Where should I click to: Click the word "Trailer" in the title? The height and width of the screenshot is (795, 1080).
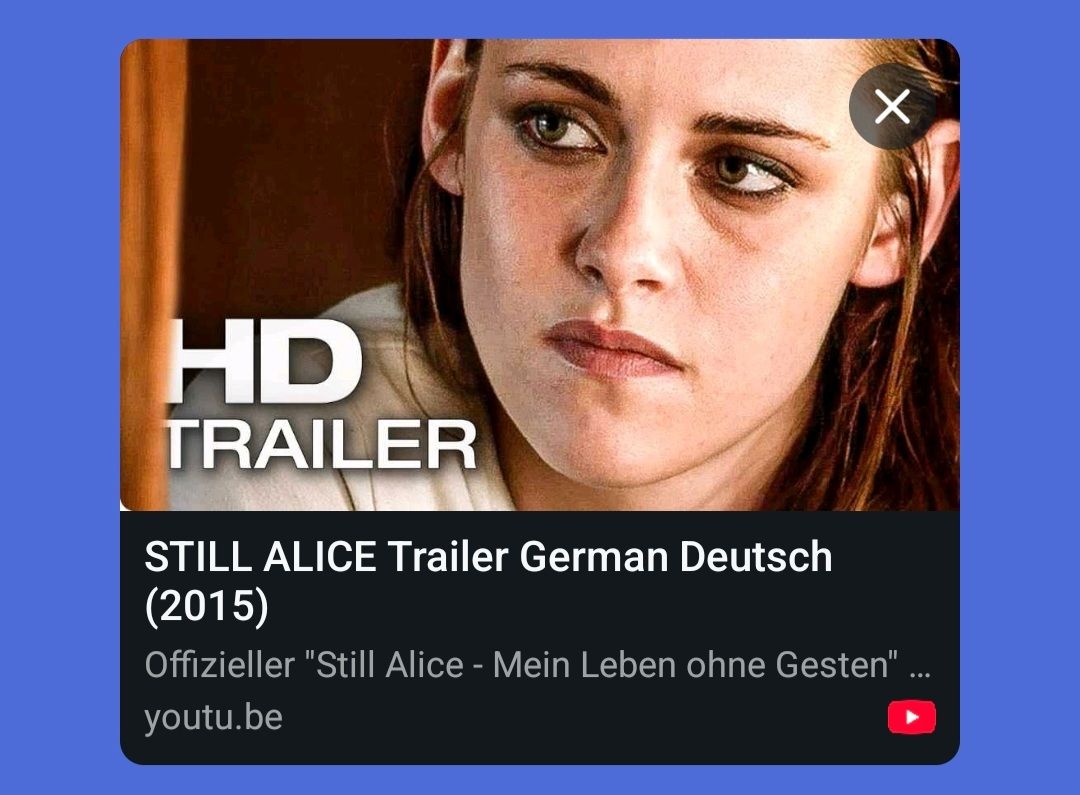448,557
